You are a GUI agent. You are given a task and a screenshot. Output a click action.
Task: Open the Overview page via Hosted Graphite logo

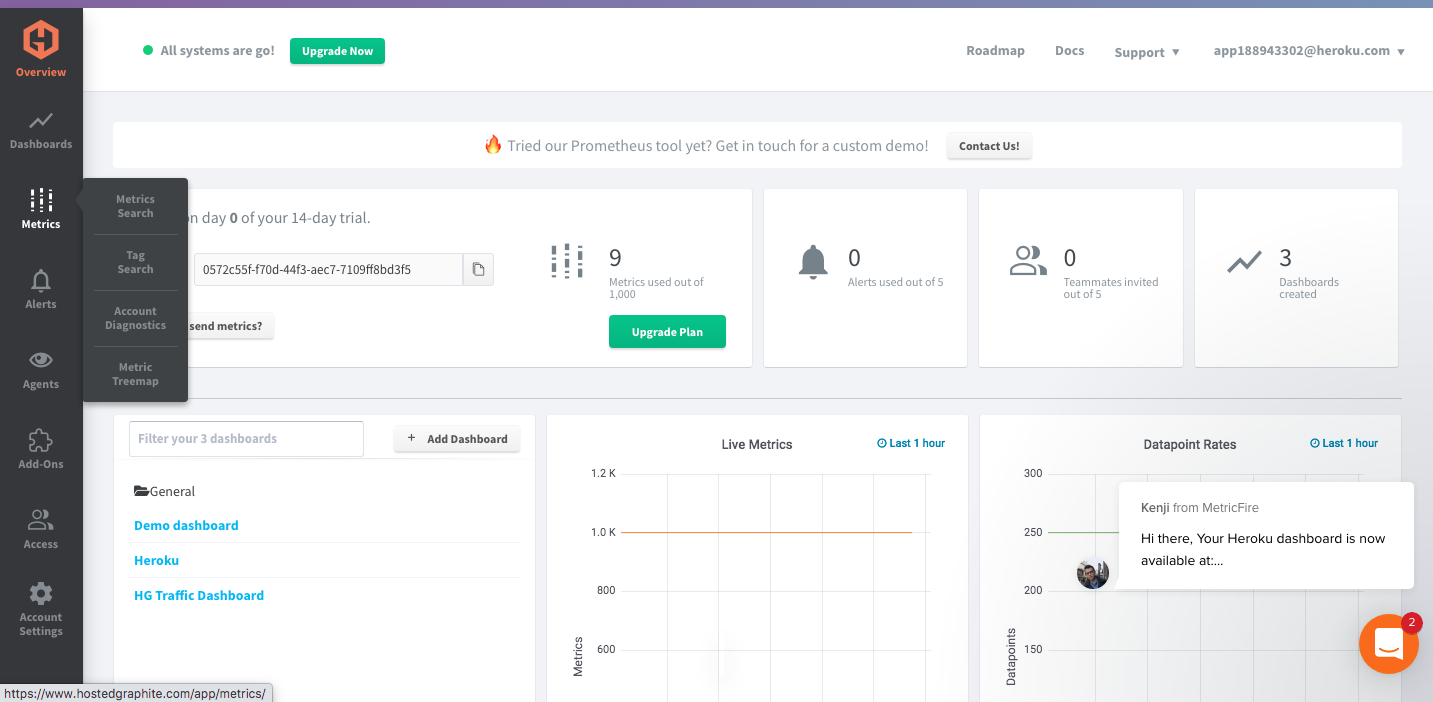pyautogui.click(x=41, y=41)
